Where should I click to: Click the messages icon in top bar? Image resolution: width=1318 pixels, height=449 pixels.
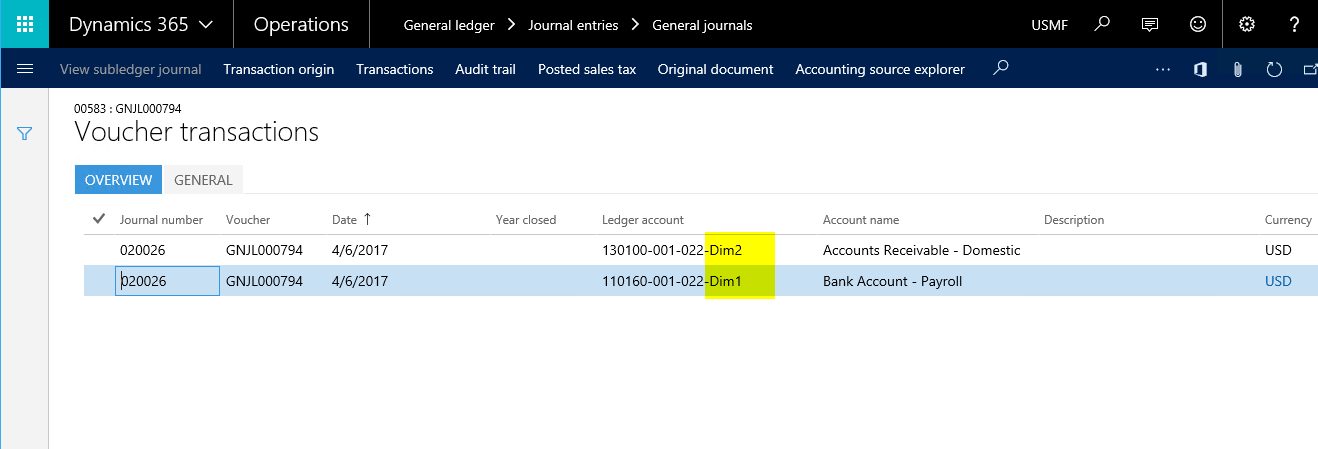coord(1150,24)
